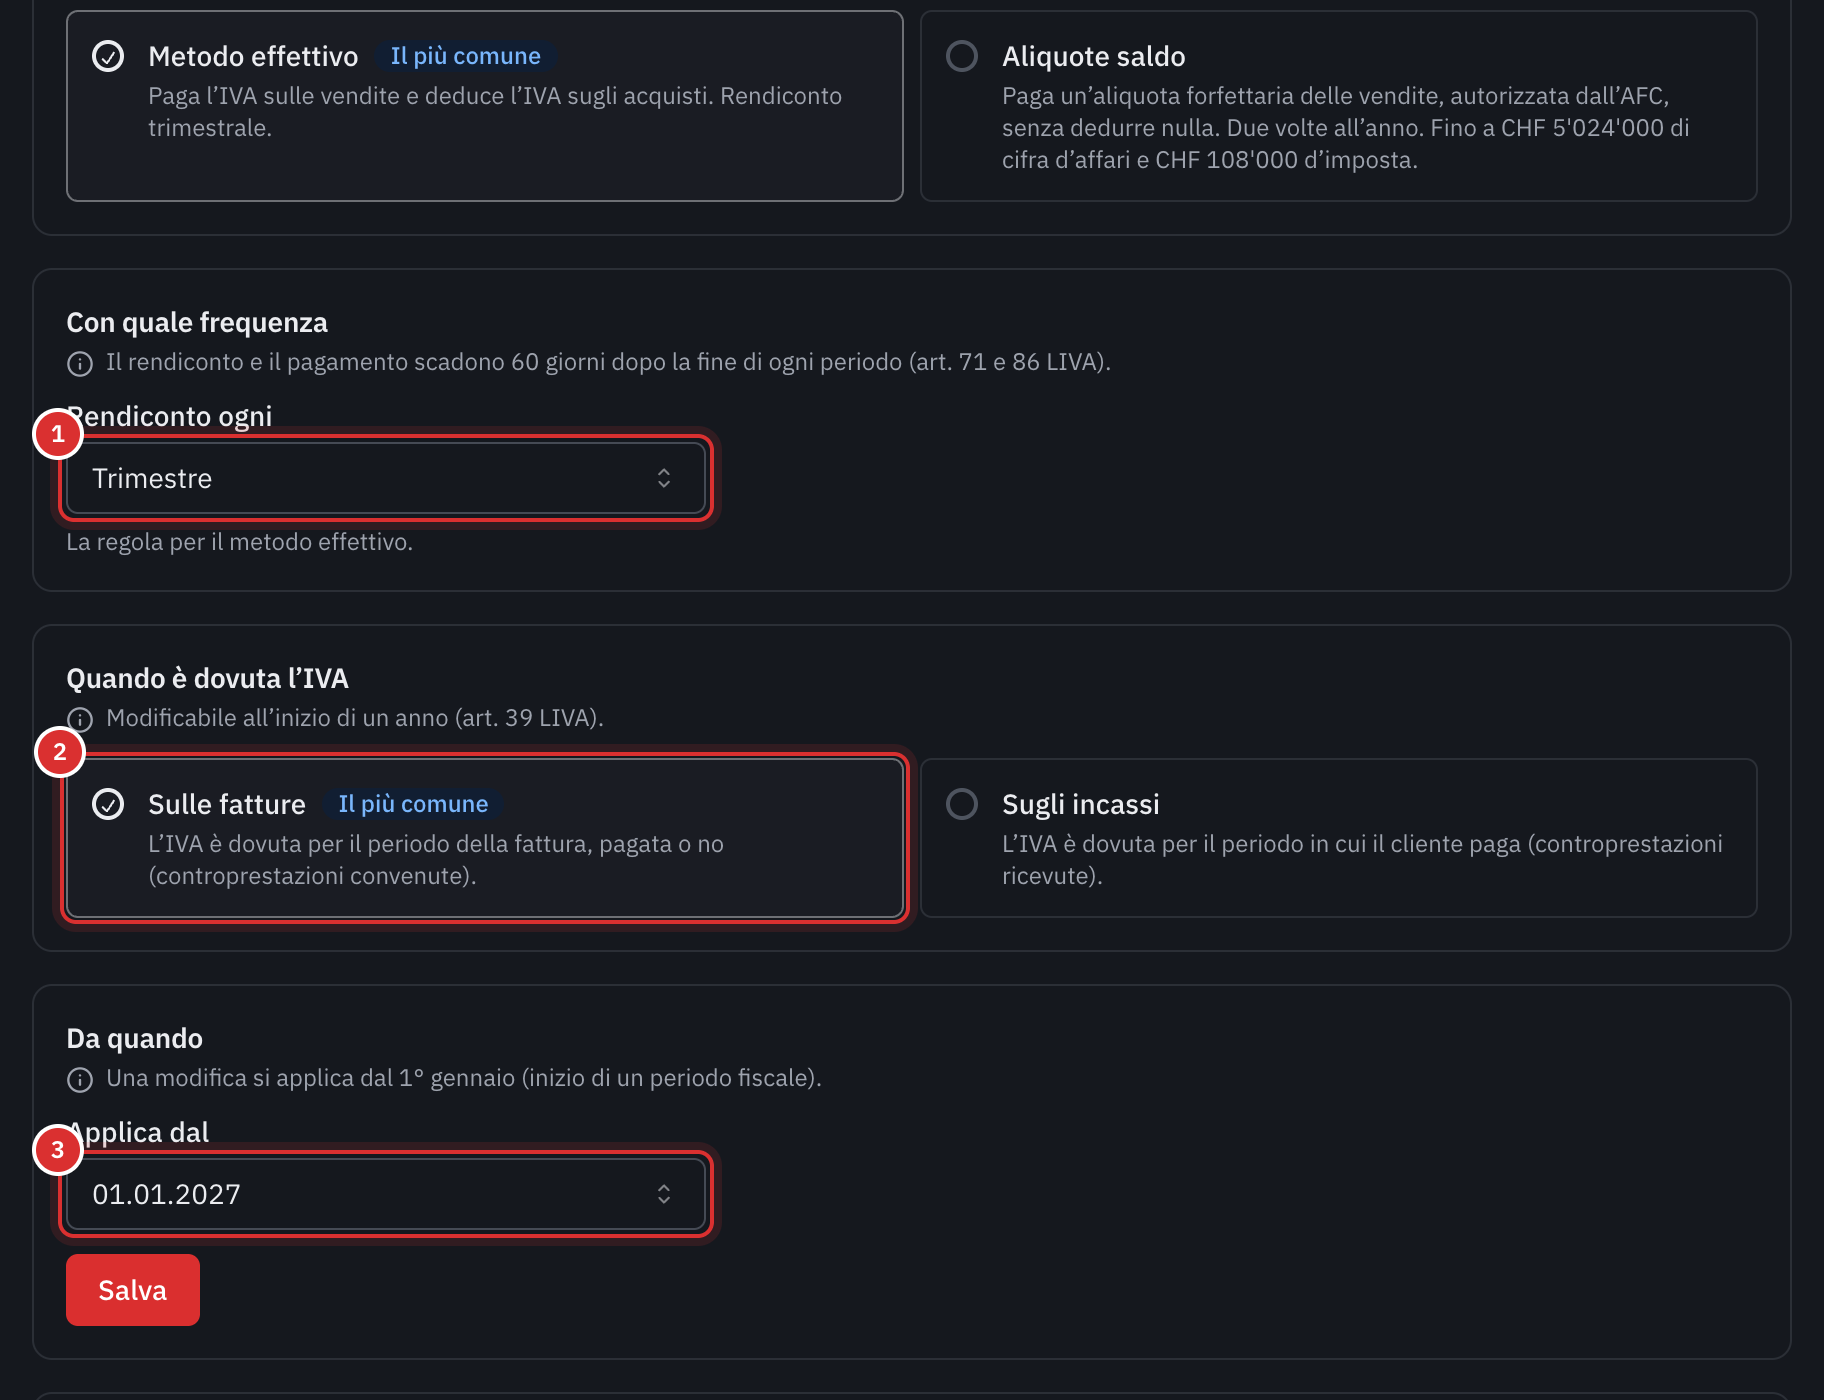Click the Il più comune badge on Sulle fatture
The height and width of the screenshot is (1400, 1824).
pos(413,804)
